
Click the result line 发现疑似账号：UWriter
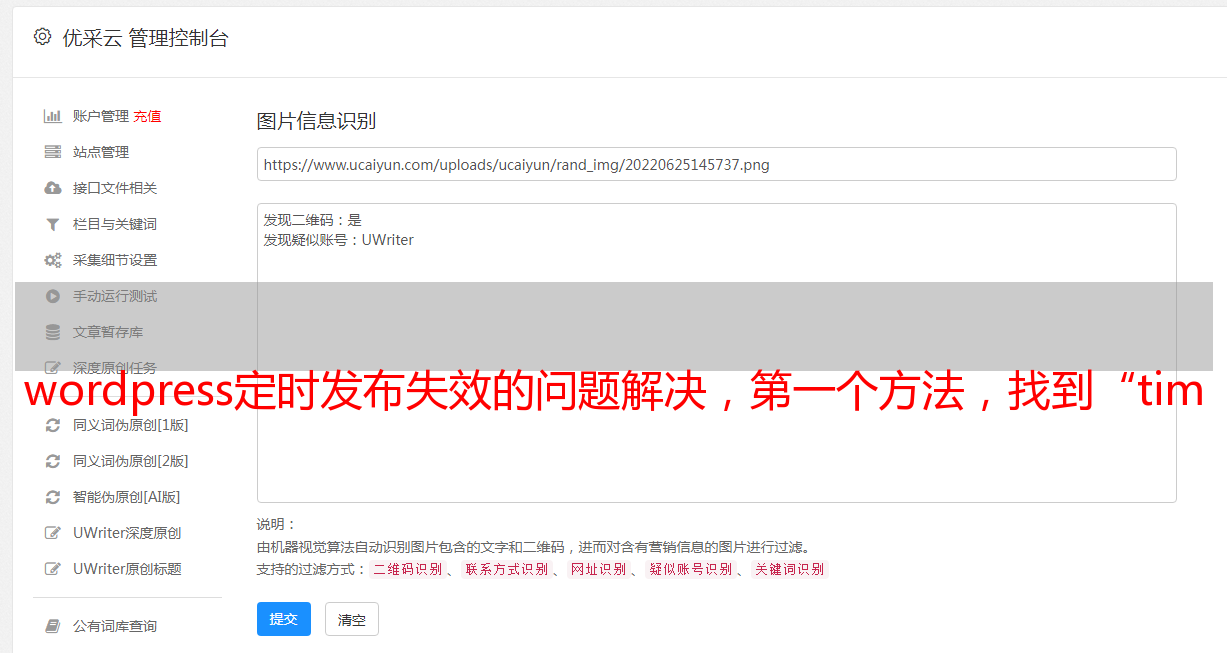[339, 240]
